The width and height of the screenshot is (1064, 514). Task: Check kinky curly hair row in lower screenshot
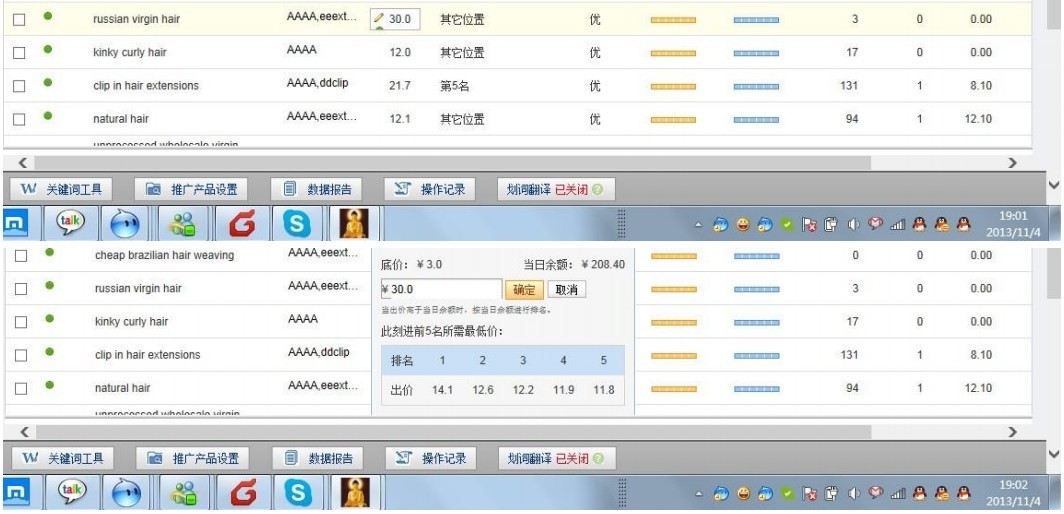pos(21,323)
